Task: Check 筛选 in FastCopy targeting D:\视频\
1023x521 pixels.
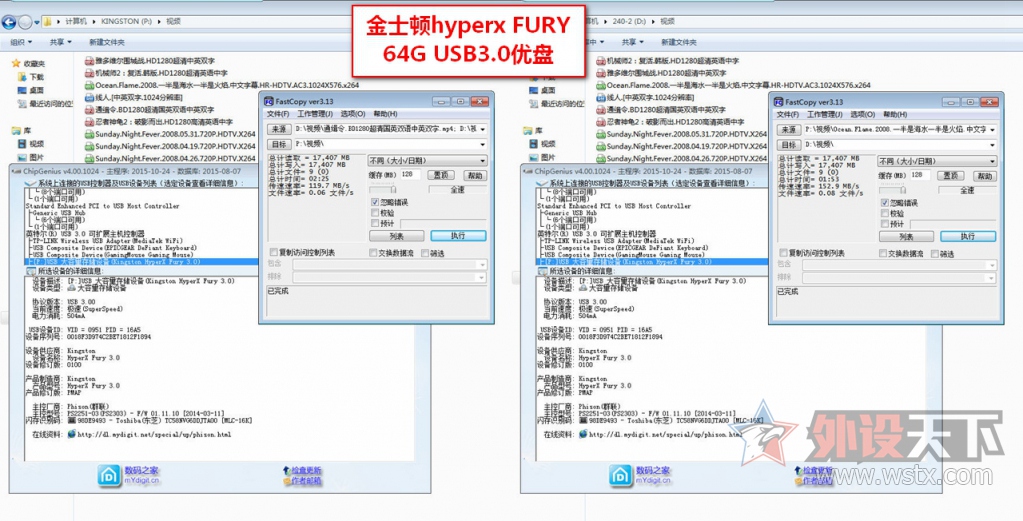Action: [x=935, y=254]
